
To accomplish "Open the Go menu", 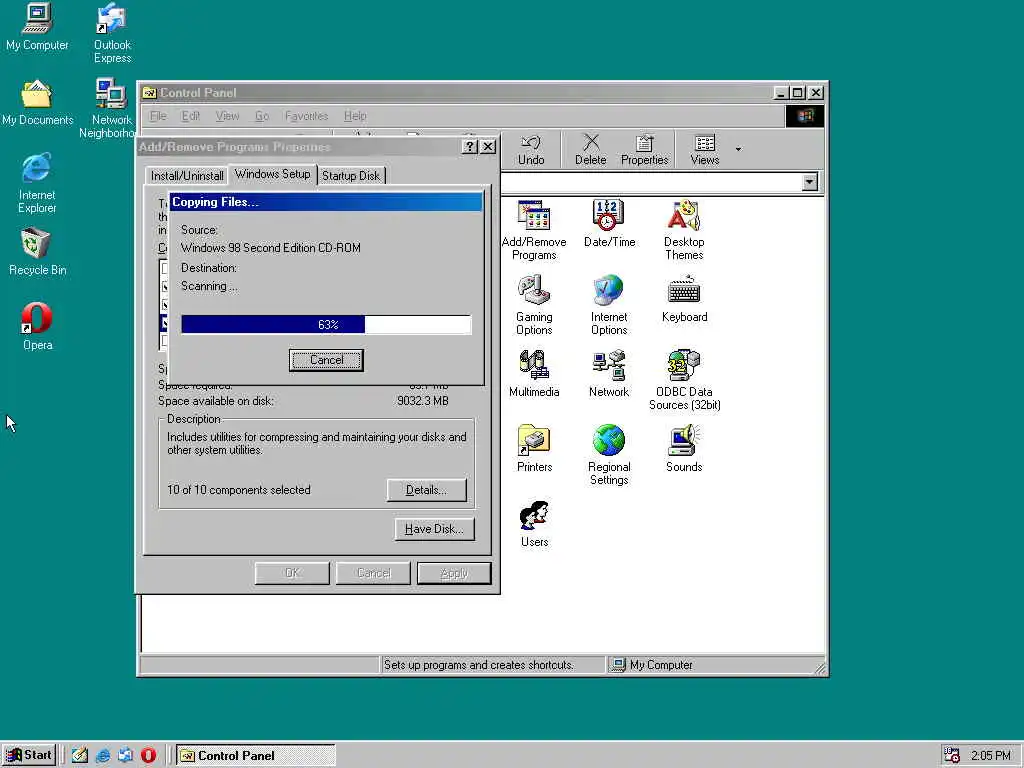I will click(262, 116).
